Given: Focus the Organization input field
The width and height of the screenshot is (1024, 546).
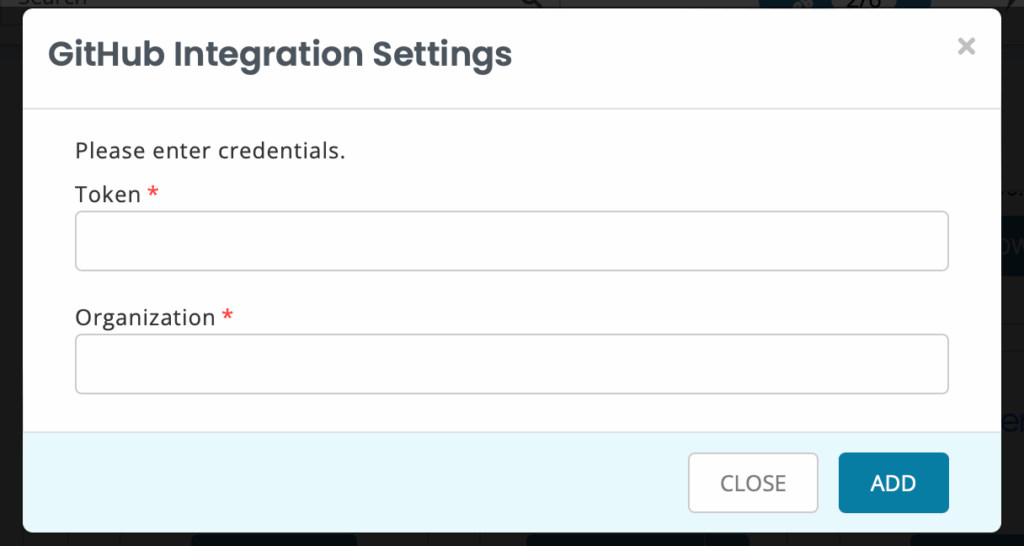Looking at the screenshot, I should (511, 364).
